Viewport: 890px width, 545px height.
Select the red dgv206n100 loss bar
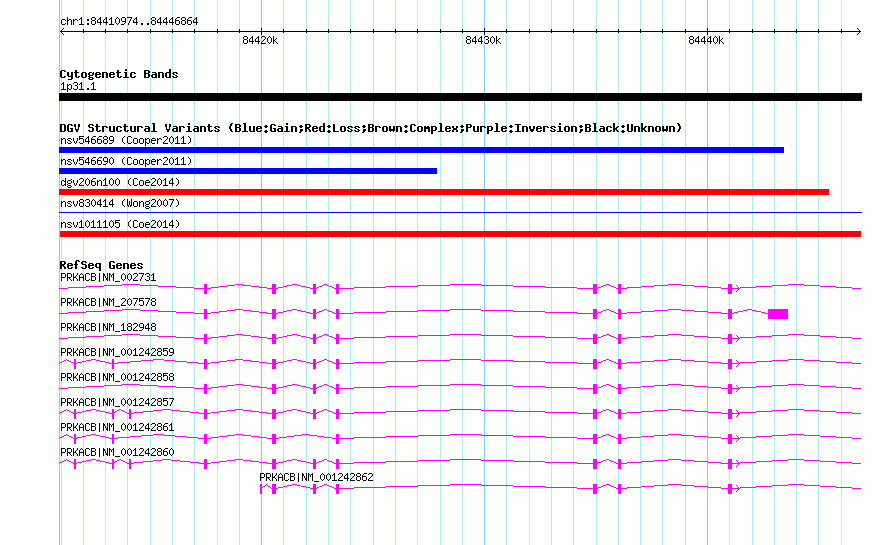coord(444,192)
